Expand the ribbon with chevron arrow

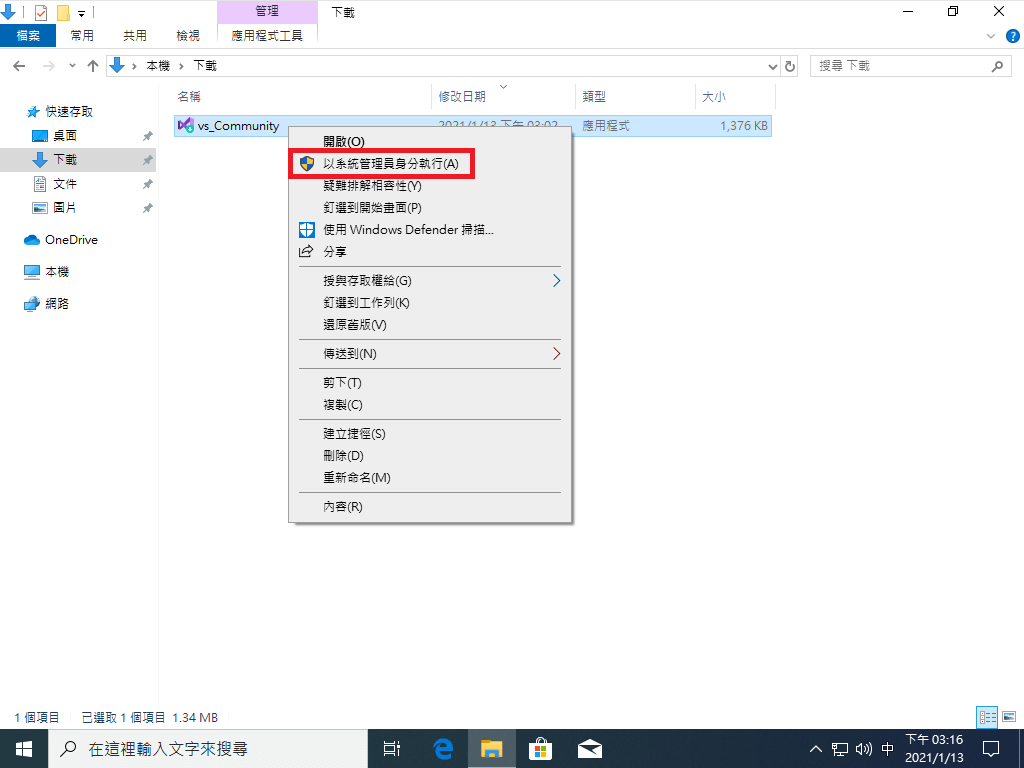(x=991, y=35)
